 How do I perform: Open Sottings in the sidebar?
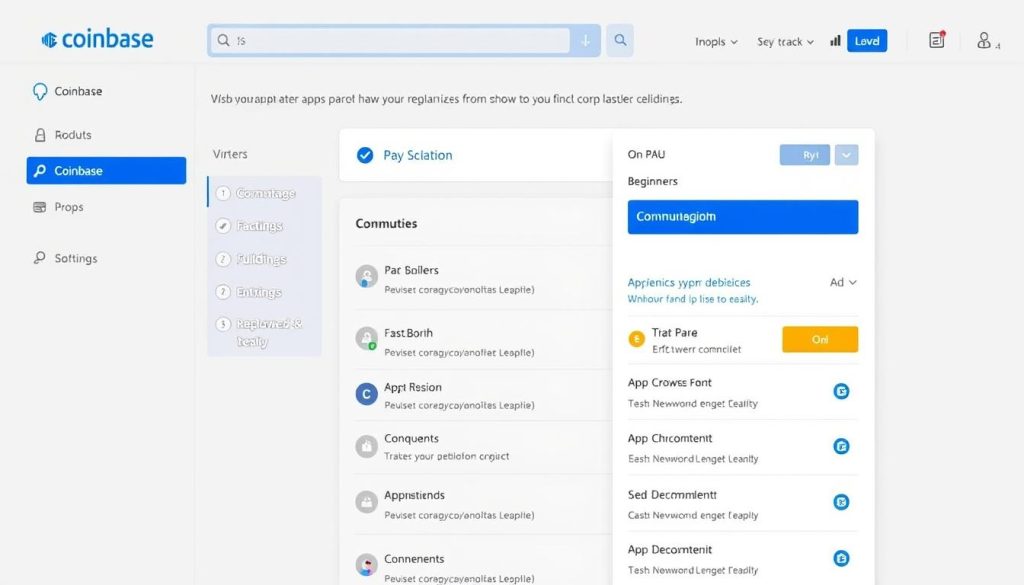coord(65,259)
